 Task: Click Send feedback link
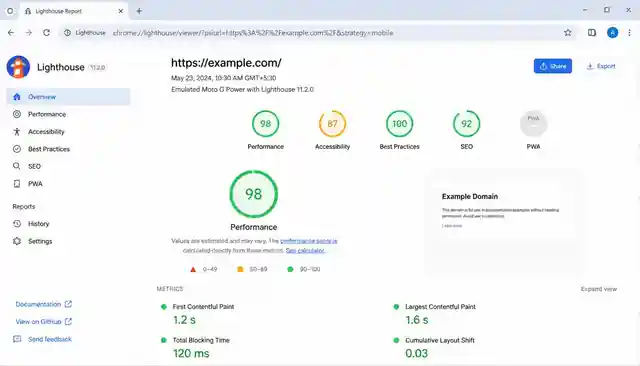(50, 339)
